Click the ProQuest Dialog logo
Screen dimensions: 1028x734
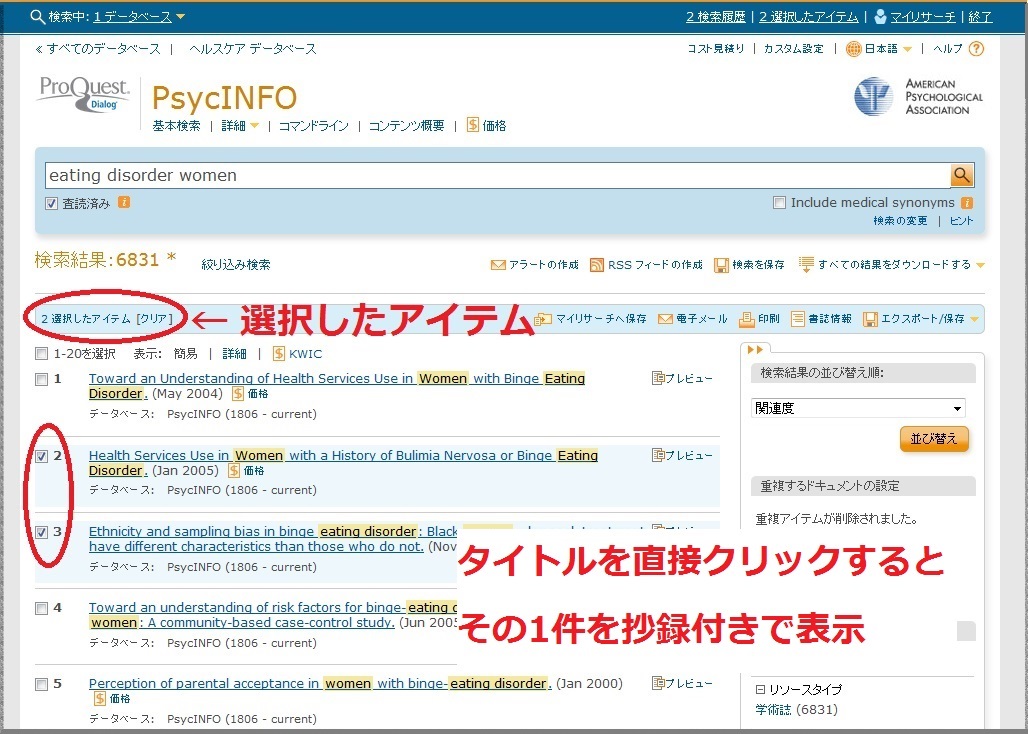pos(84,94)
